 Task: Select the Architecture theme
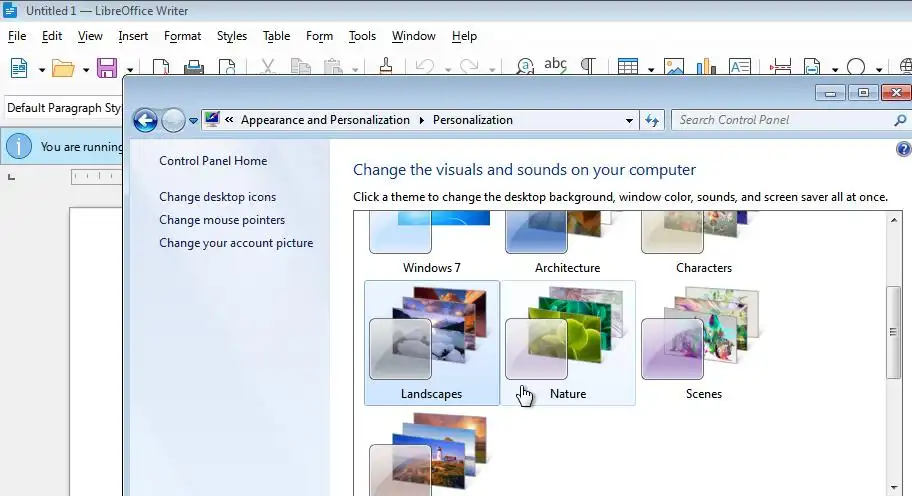(x=568, y=244)
